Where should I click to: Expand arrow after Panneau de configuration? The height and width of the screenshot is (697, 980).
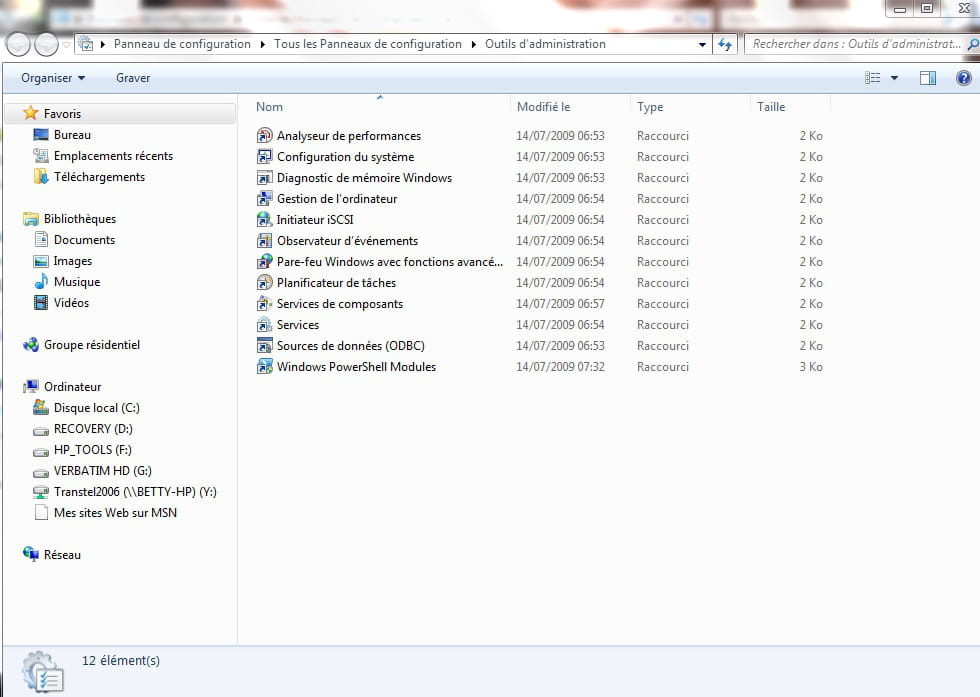pos(262,44)
